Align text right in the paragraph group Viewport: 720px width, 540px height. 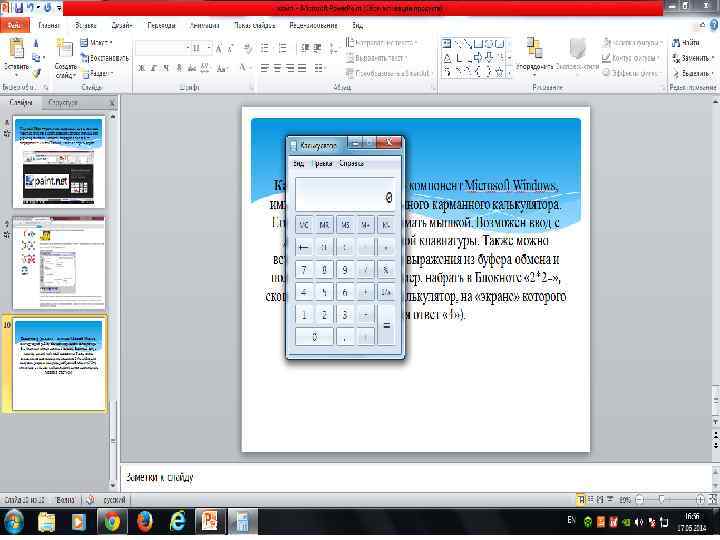click(289, 68)
